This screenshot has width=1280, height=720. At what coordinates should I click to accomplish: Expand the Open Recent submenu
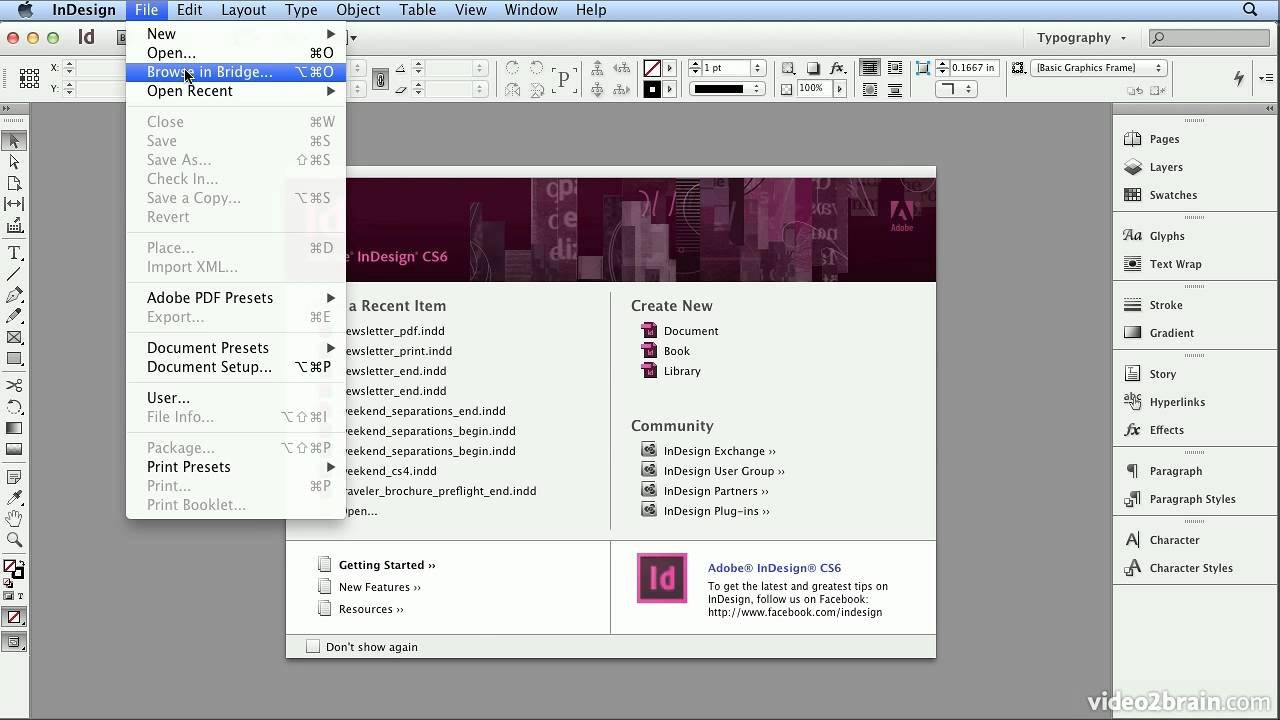235,91
